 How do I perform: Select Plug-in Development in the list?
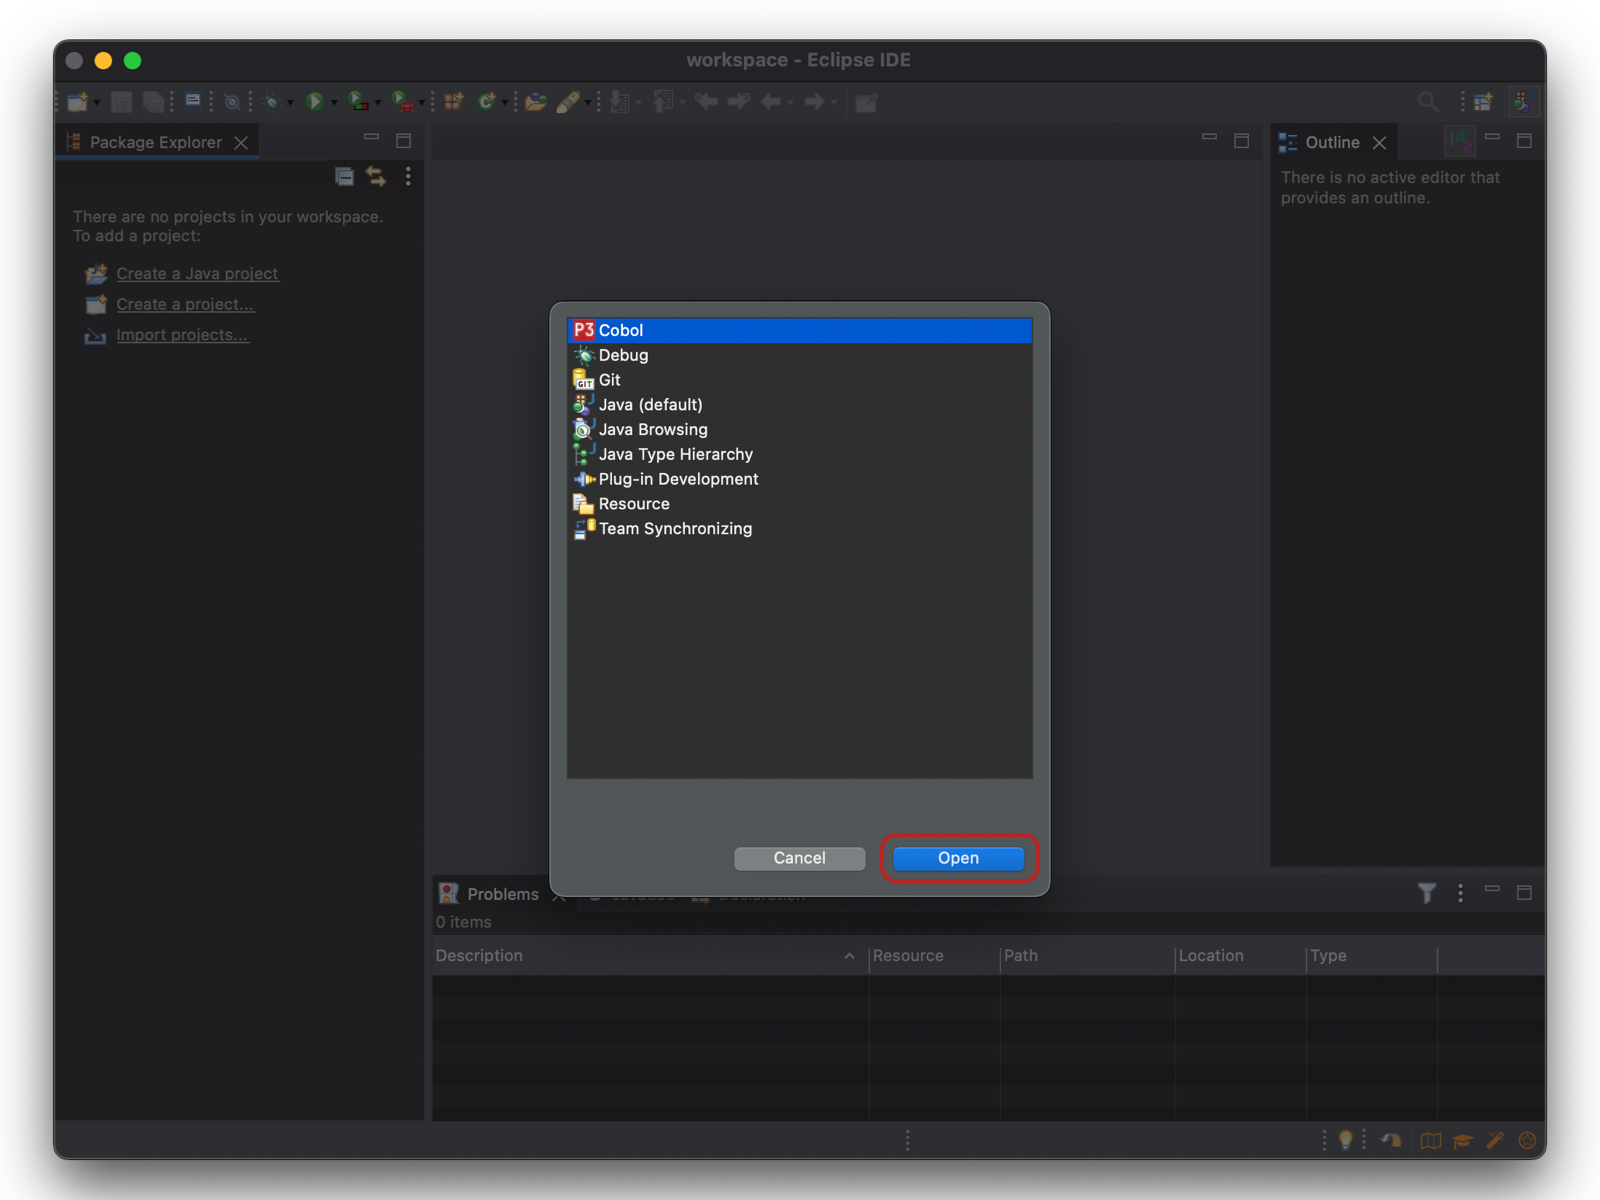click(799, 479)
